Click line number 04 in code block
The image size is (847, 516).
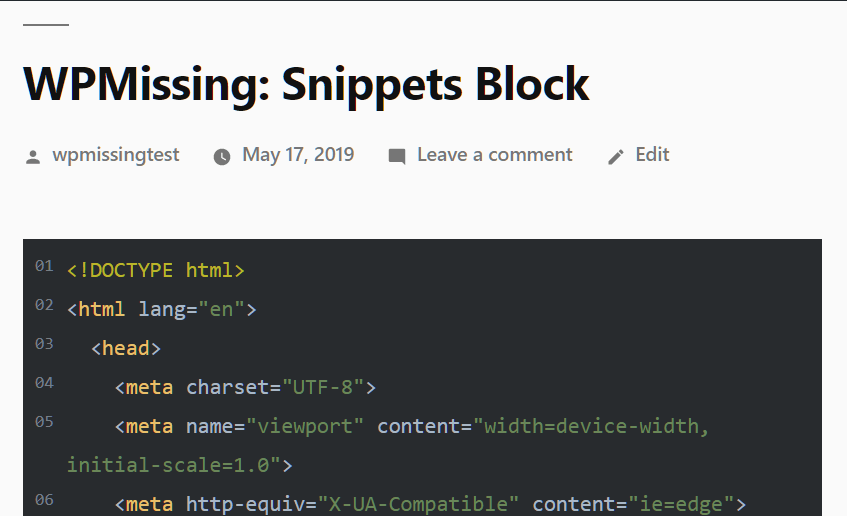click(x=44, y=383)
